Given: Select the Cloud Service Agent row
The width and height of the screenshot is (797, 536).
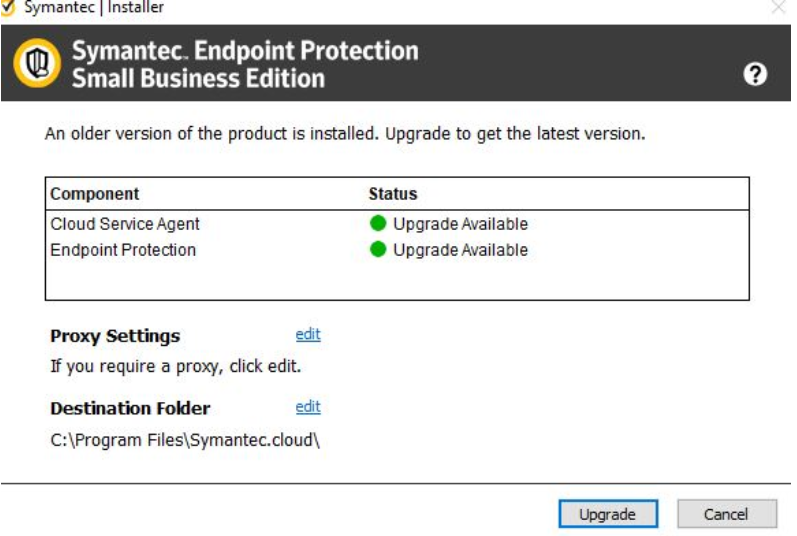Looking at the screenshot, I should 124,224.
